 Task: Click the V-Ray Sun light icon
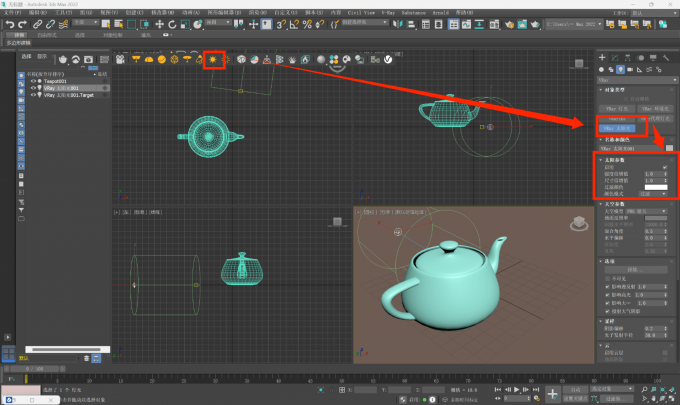[213, 59]
